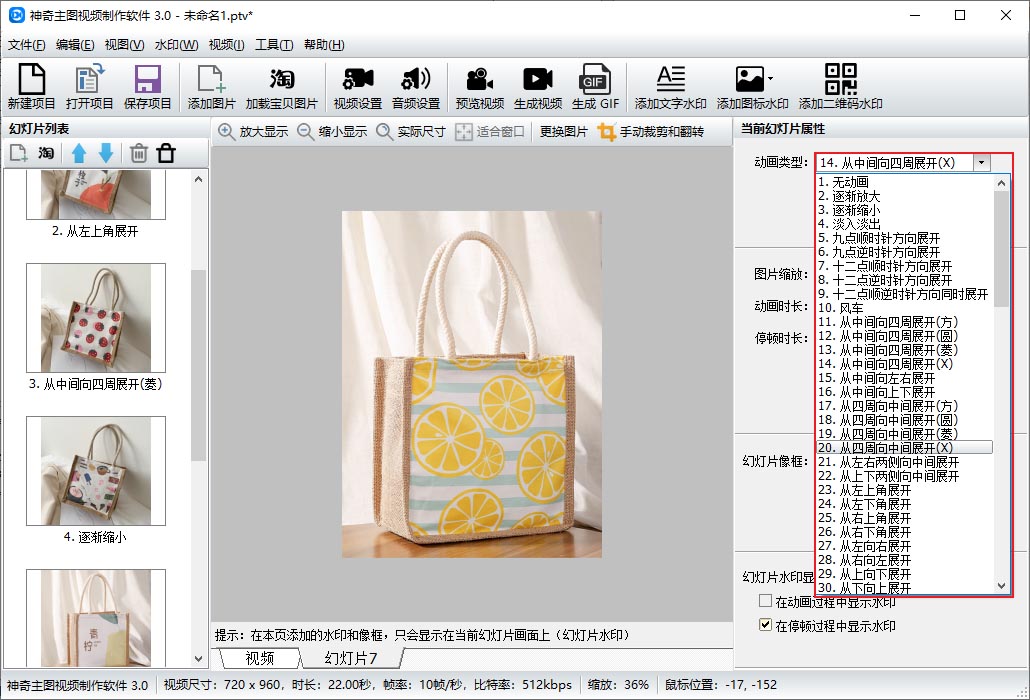This screenshot has width=1030, height=700.
Task: Select slide thumbnail 4. 逐渐缩小
Action: (x=96, y=470)
